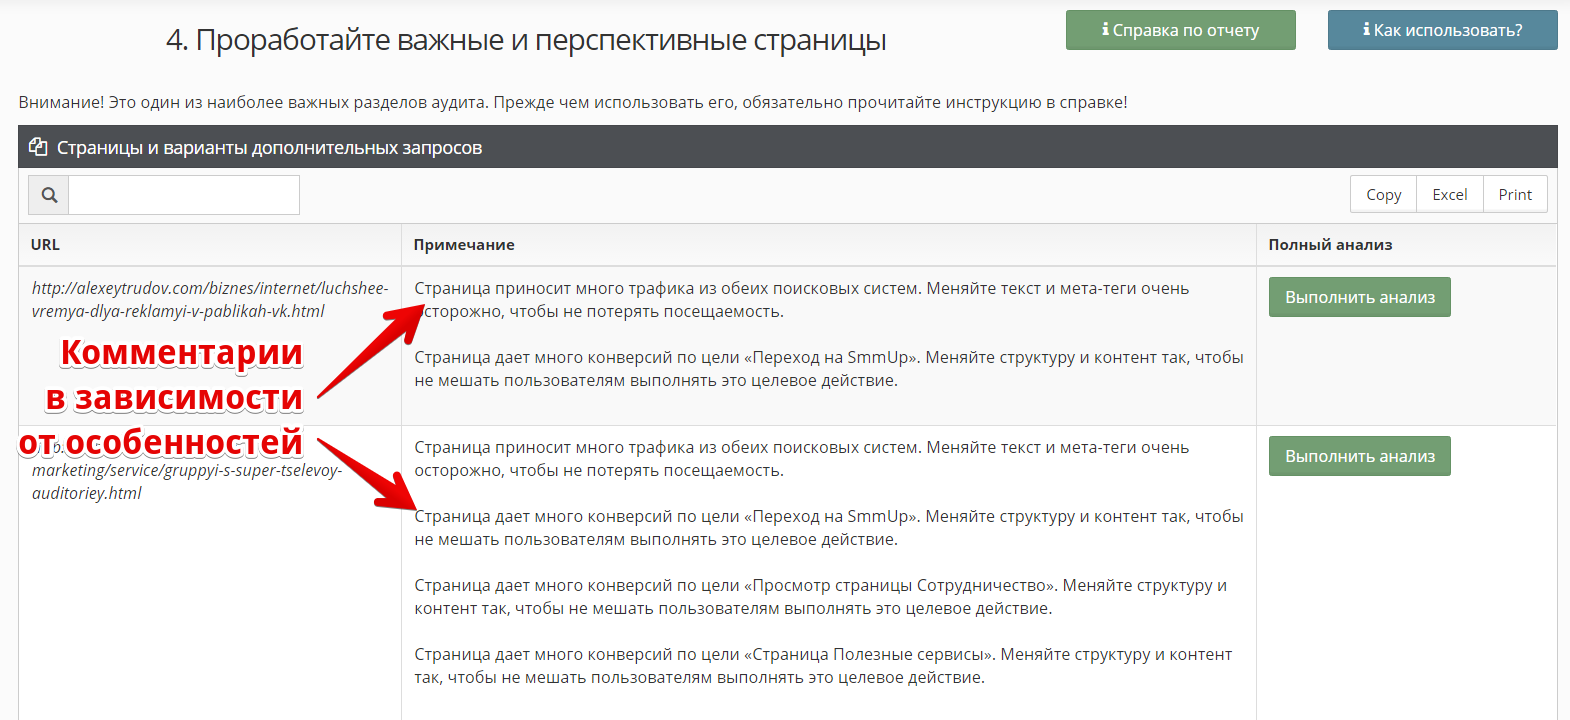
Task: Click the Полный анализ column header
Action: [1330, 245]
